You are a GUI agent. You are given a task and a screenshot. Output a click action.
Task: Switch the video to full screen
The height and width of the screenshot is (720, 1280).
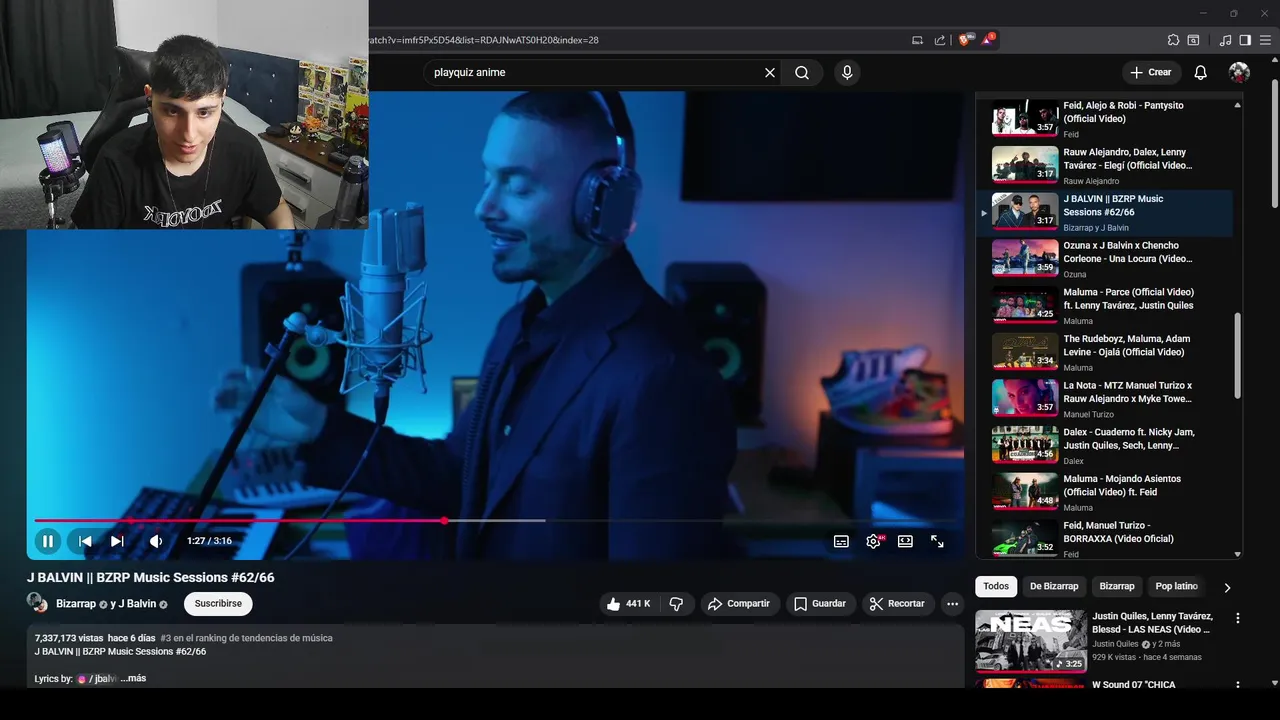(937, 541)
